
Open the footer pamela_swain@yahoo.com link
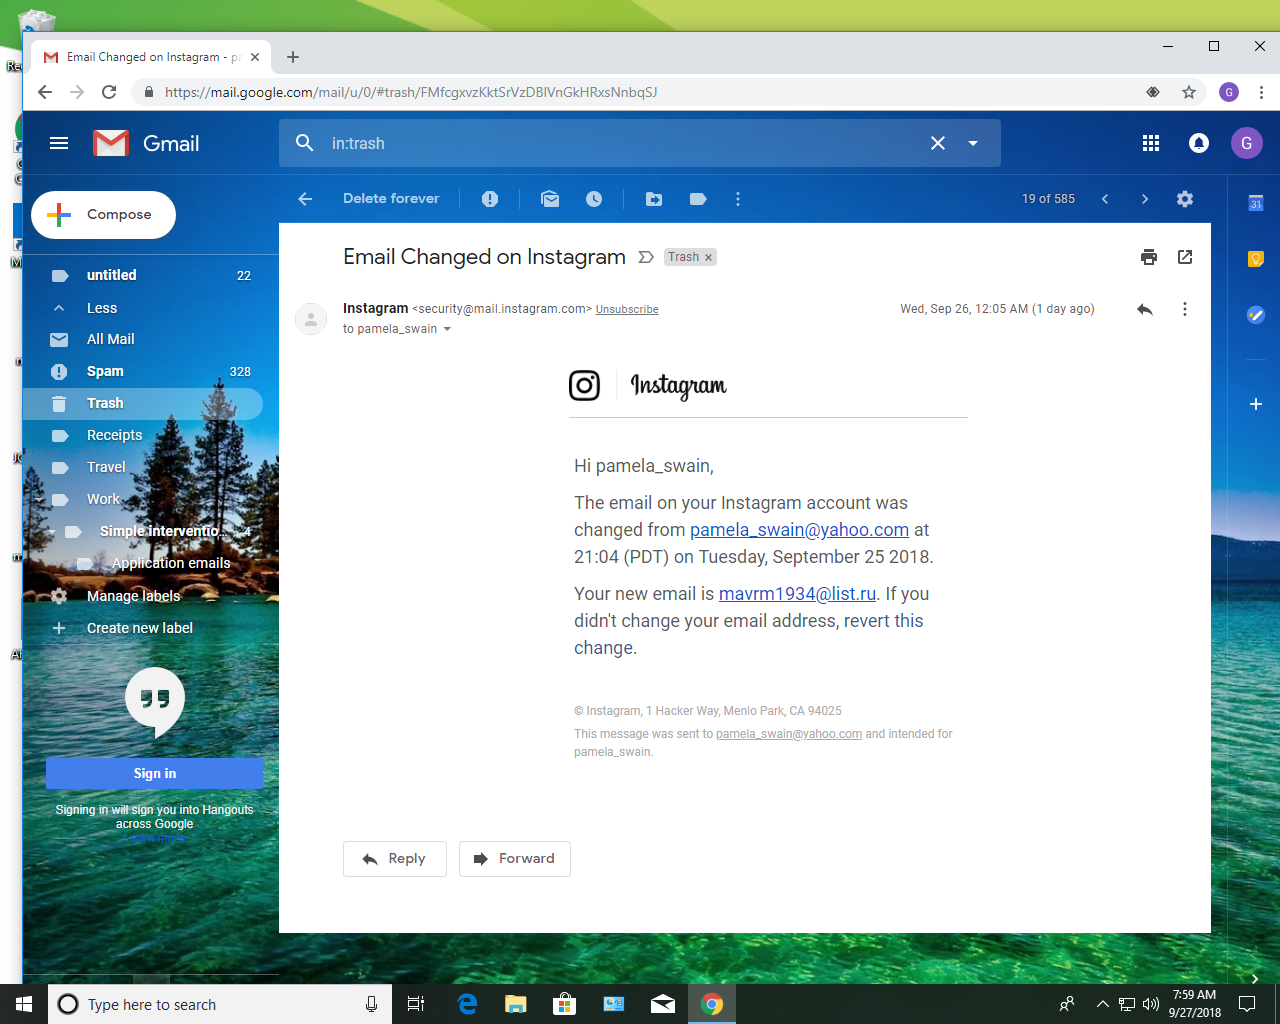click(x=789, y=734)
